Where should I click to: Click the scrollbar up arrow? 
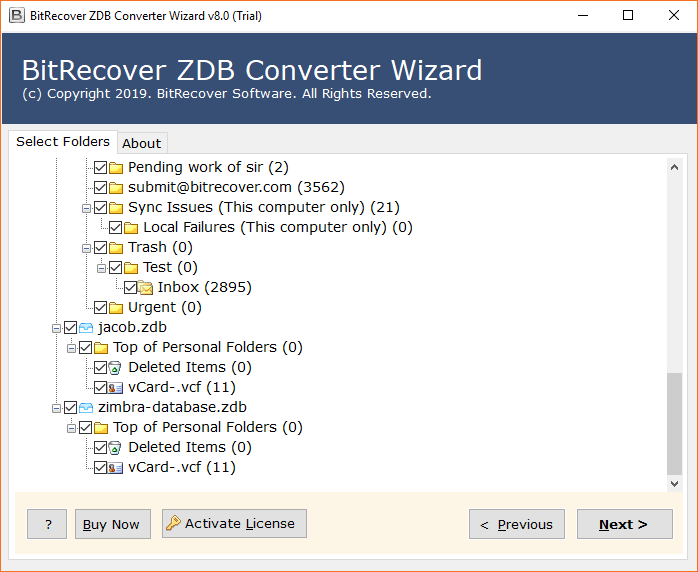tap(674, 167)
